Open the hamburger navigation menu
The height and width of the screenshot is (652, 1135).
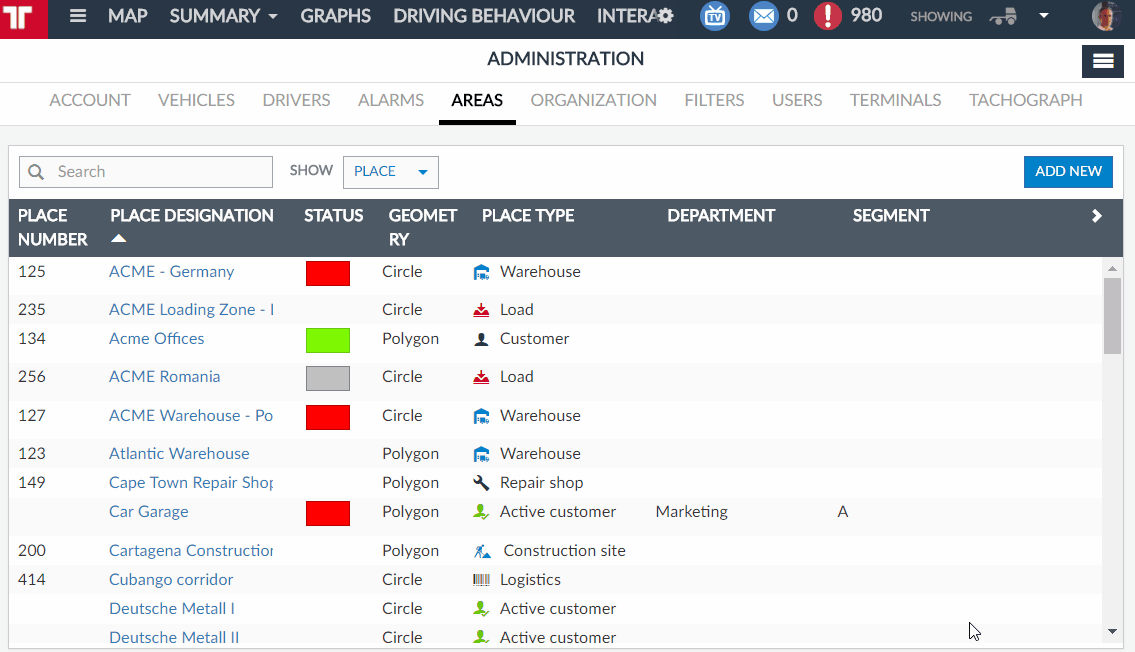(x=78, y=17)
